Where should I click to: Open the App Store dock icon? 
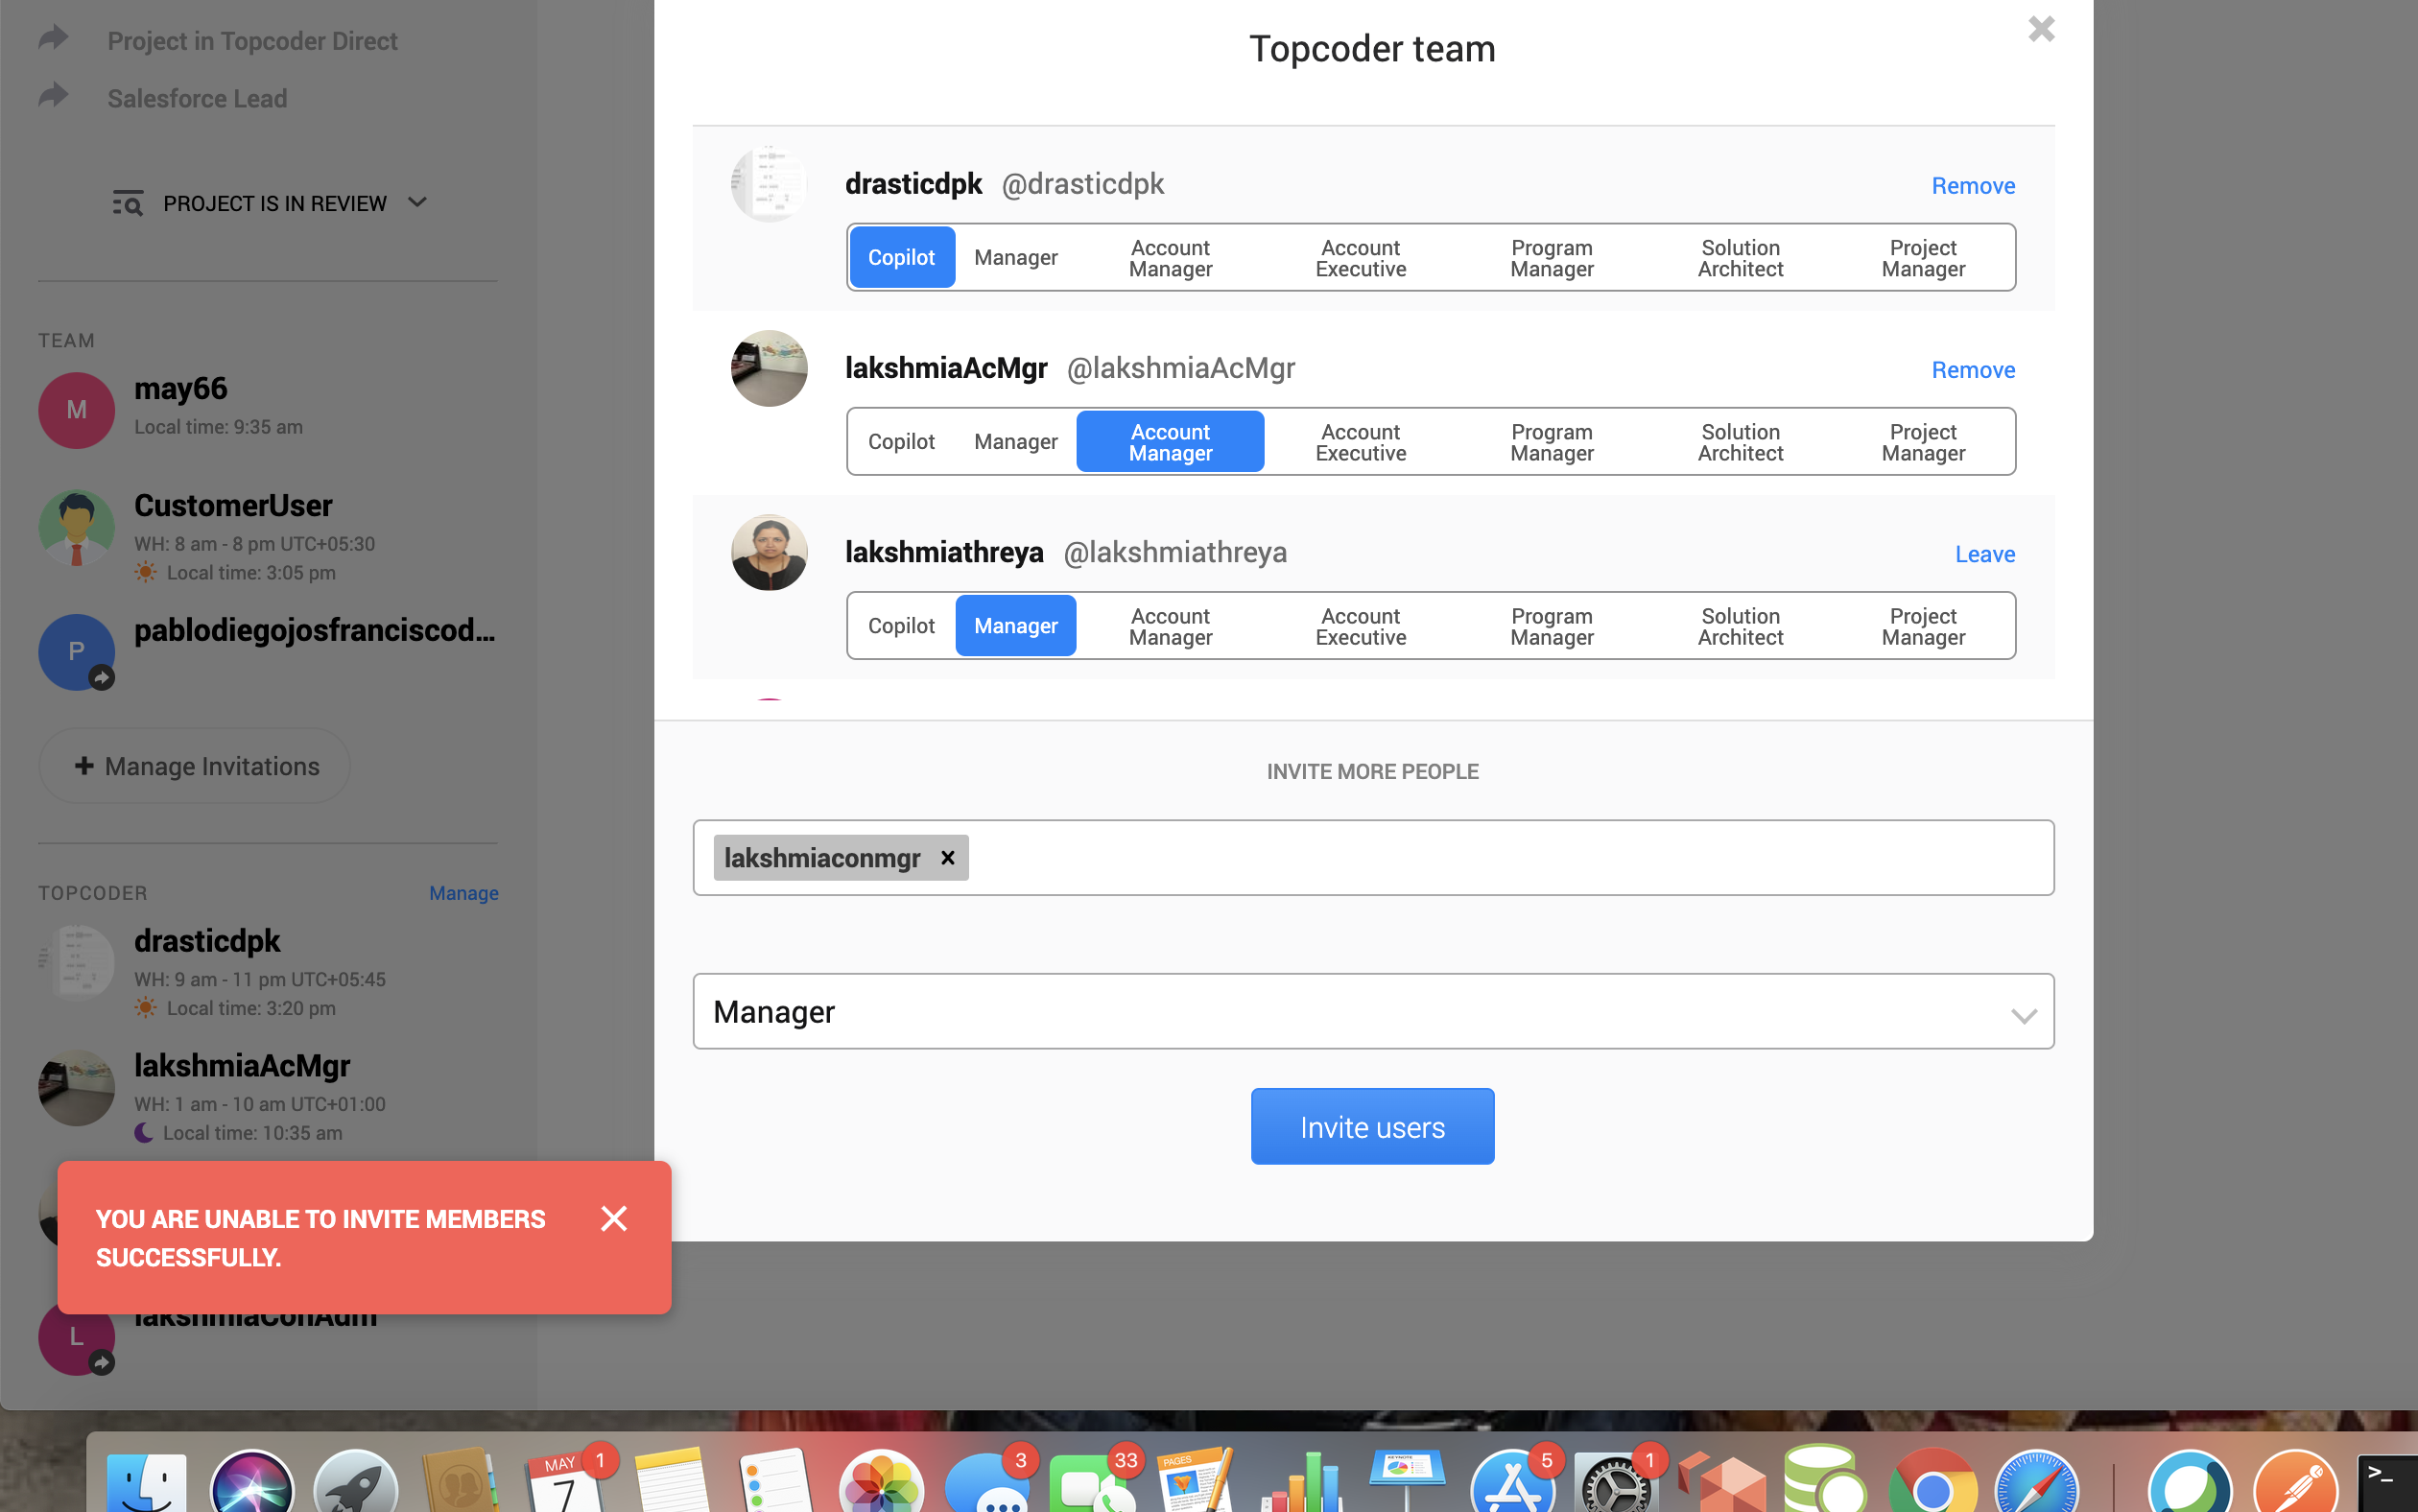point(1511,1484)
